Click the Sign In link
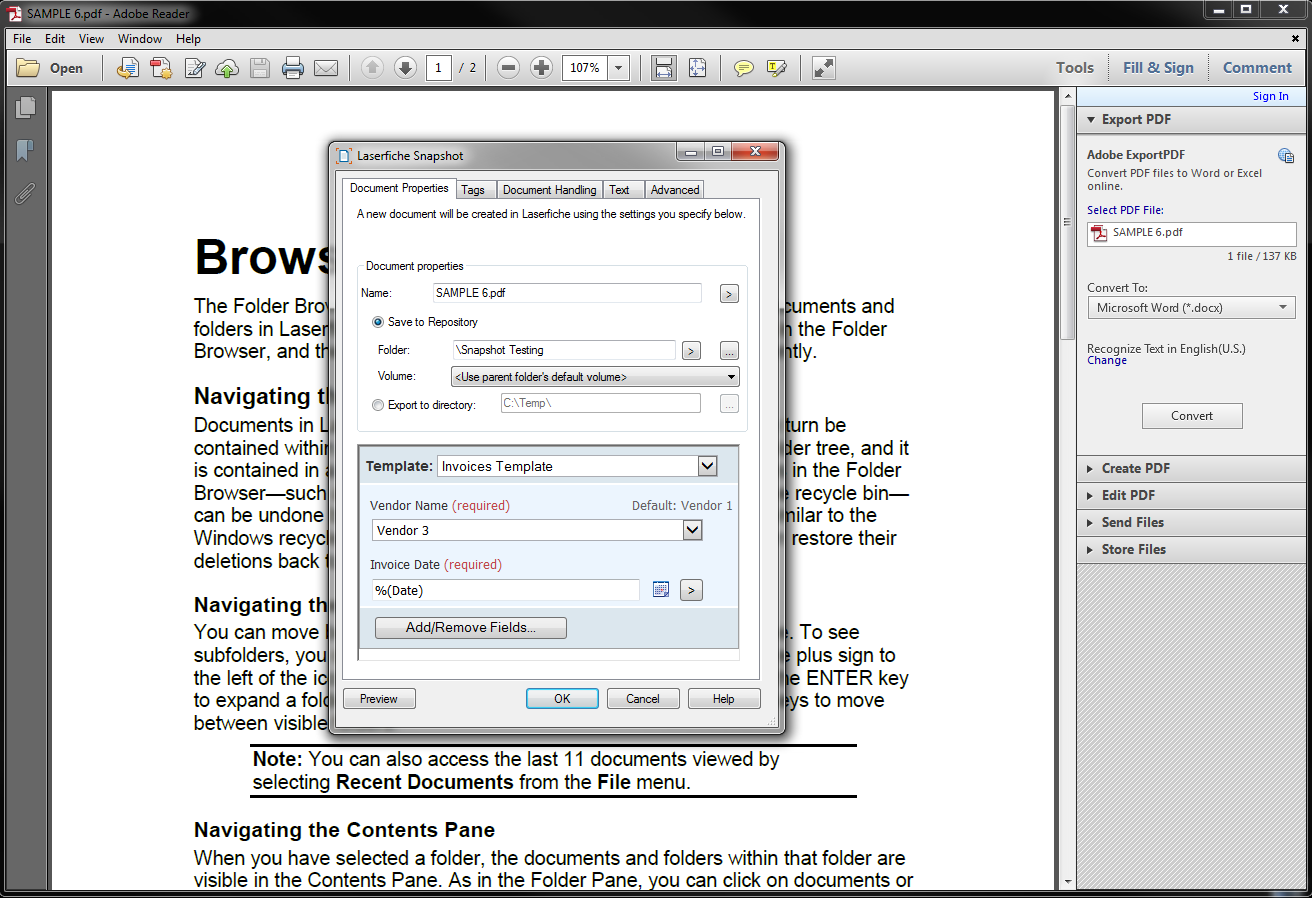This screenshot has height=898, width=1312. (1270, 97)
